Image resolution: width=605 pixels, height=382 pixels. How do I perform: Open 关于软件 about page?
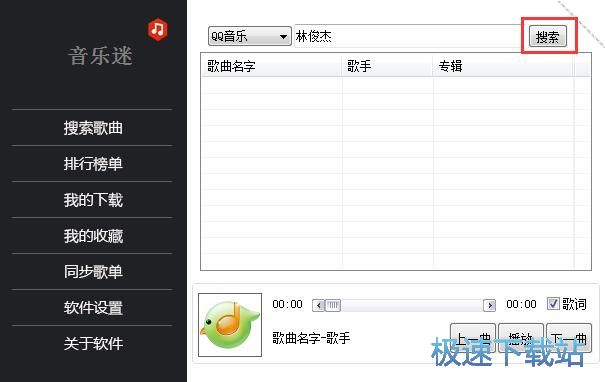[93, 343]
